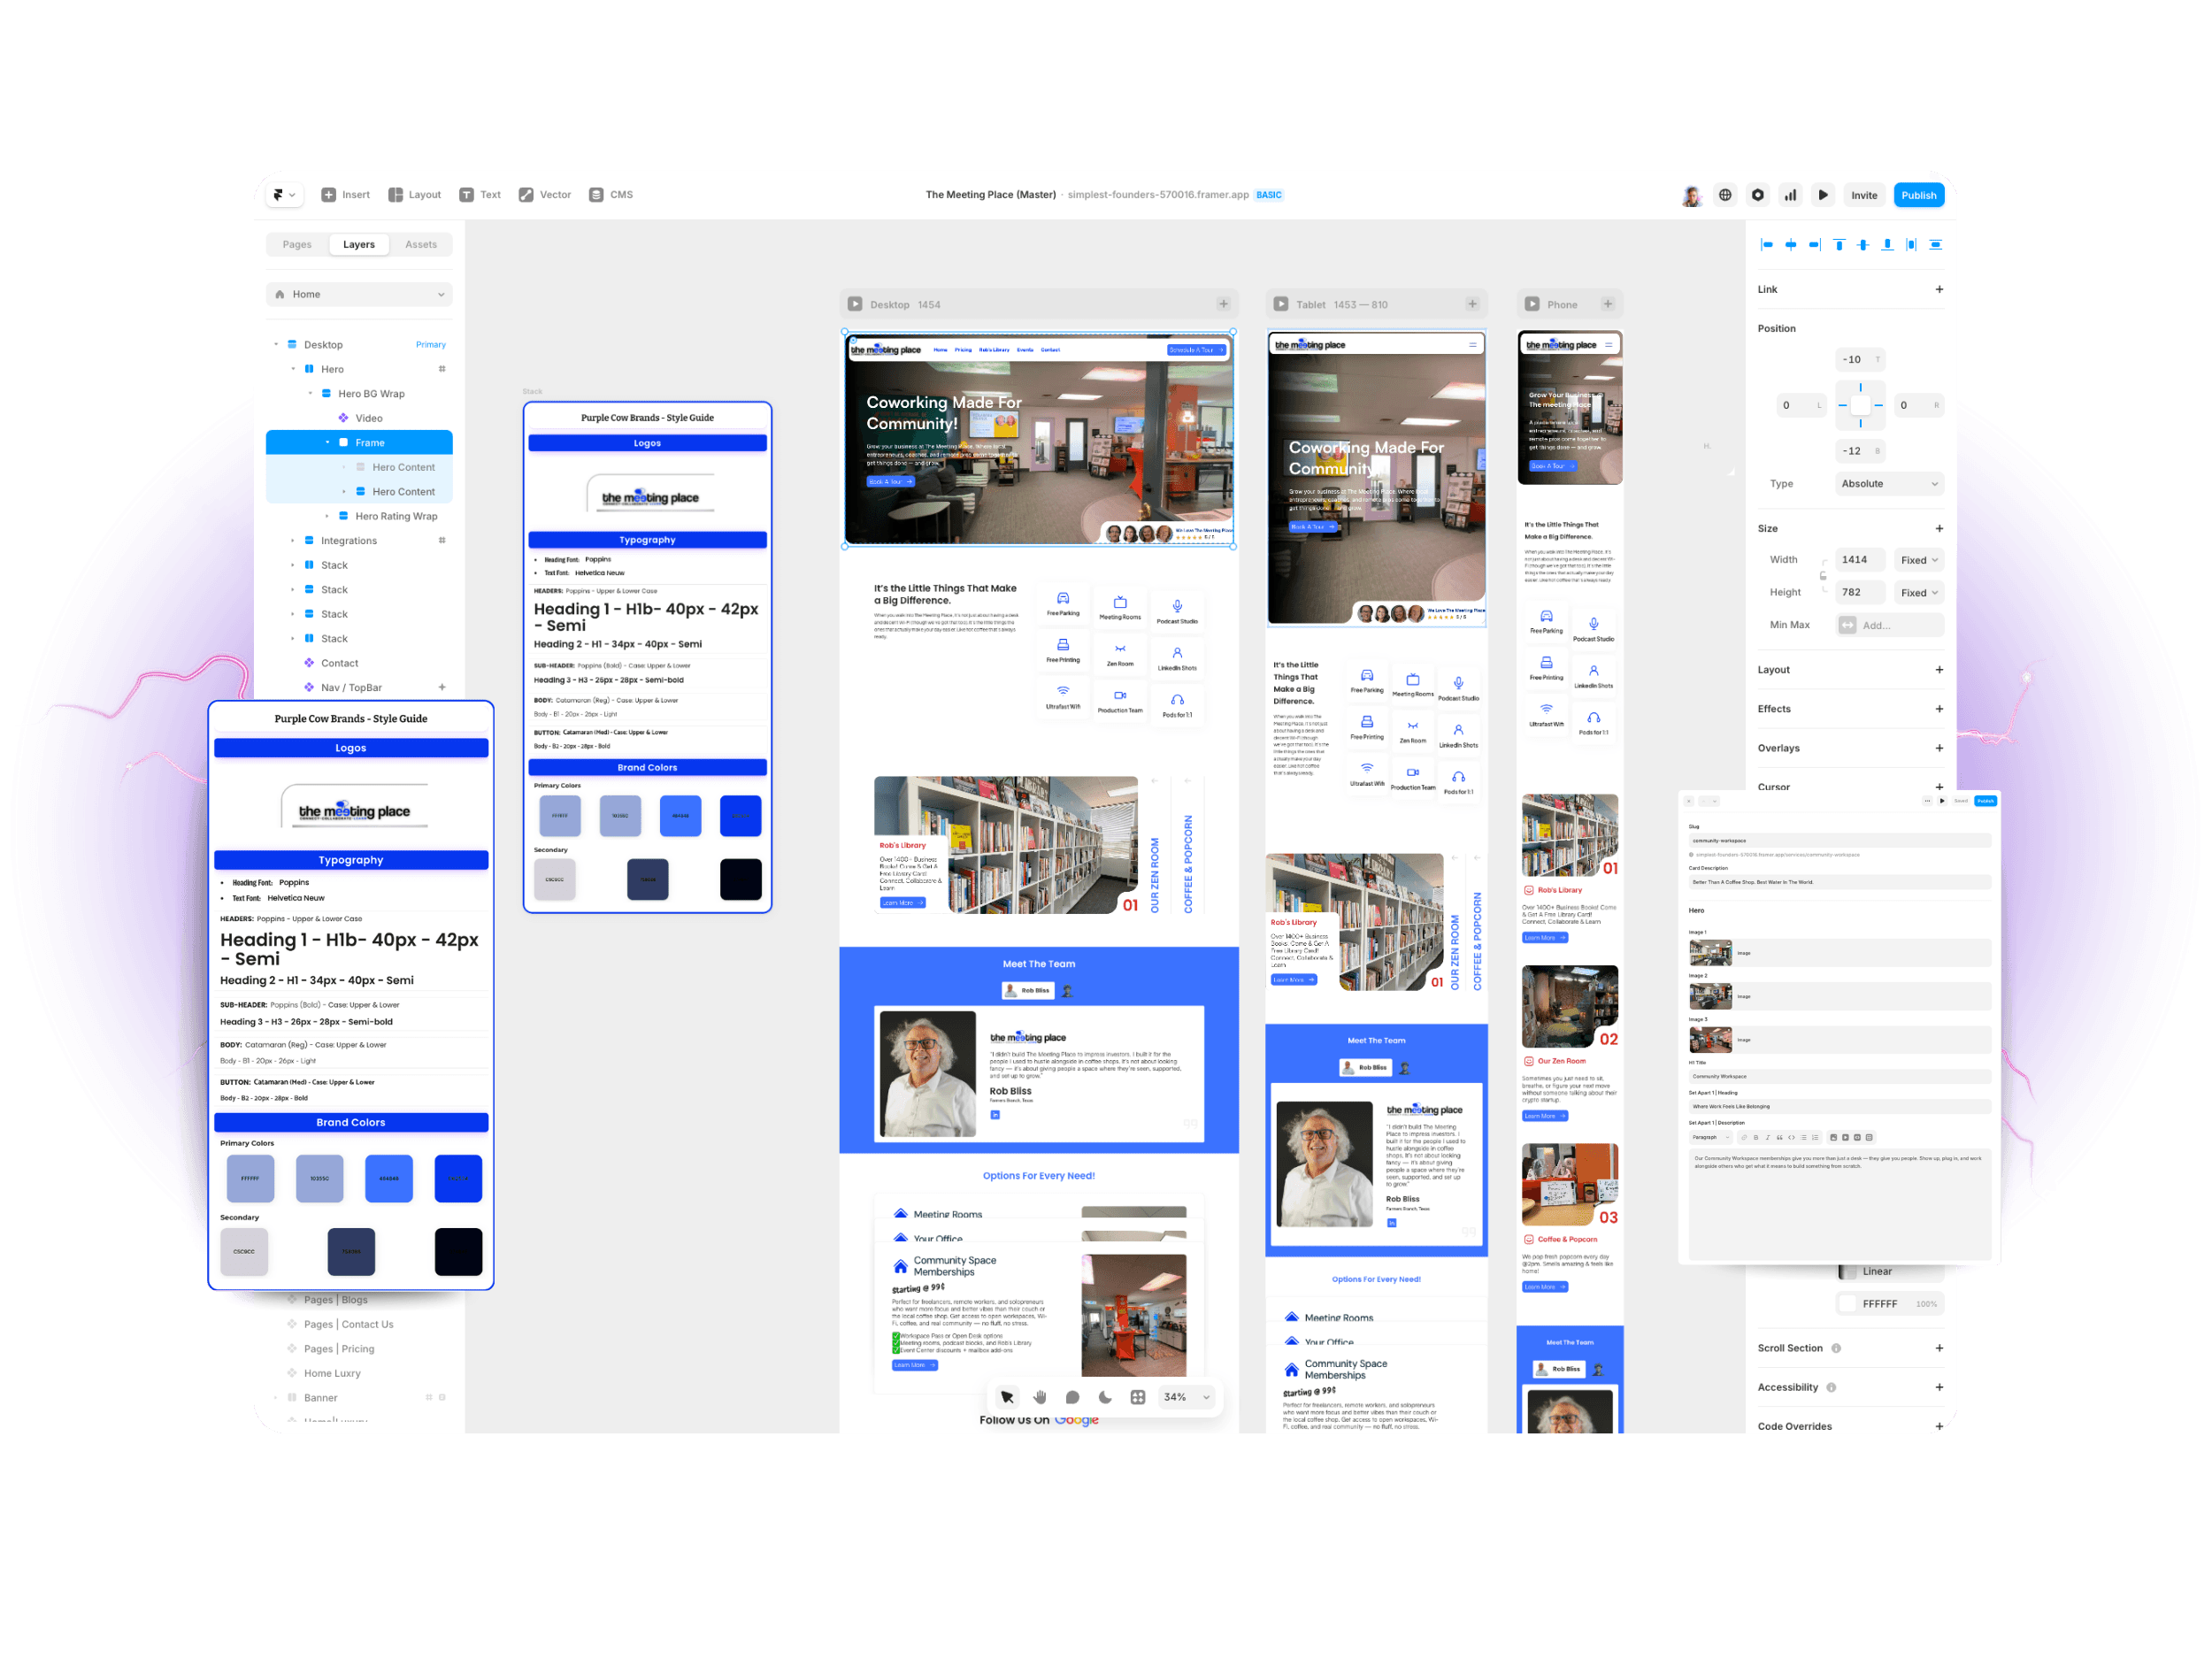Open the CMS menu in the top bar
This screenshot has width=2212, height=1659.
[x=611, y=195]
